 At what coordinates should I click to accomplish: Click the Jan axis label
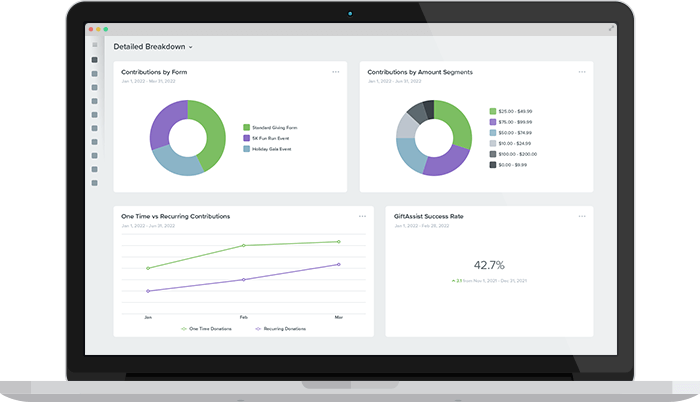148,317
